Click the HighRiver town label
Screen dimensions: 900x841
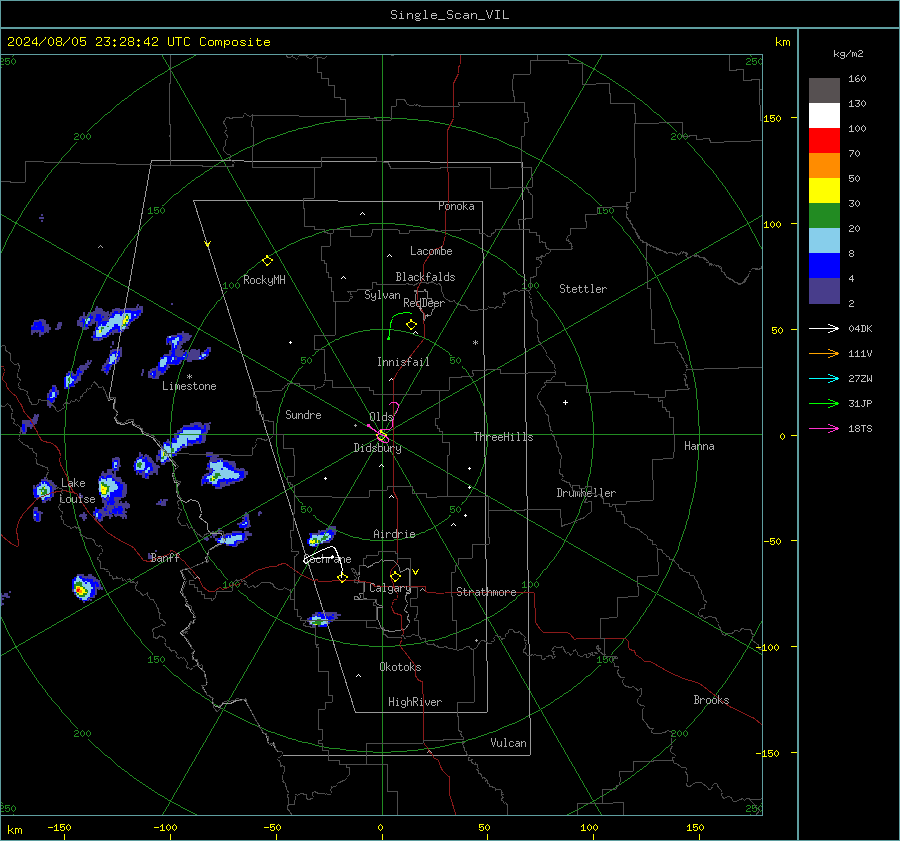coord(415,702)
